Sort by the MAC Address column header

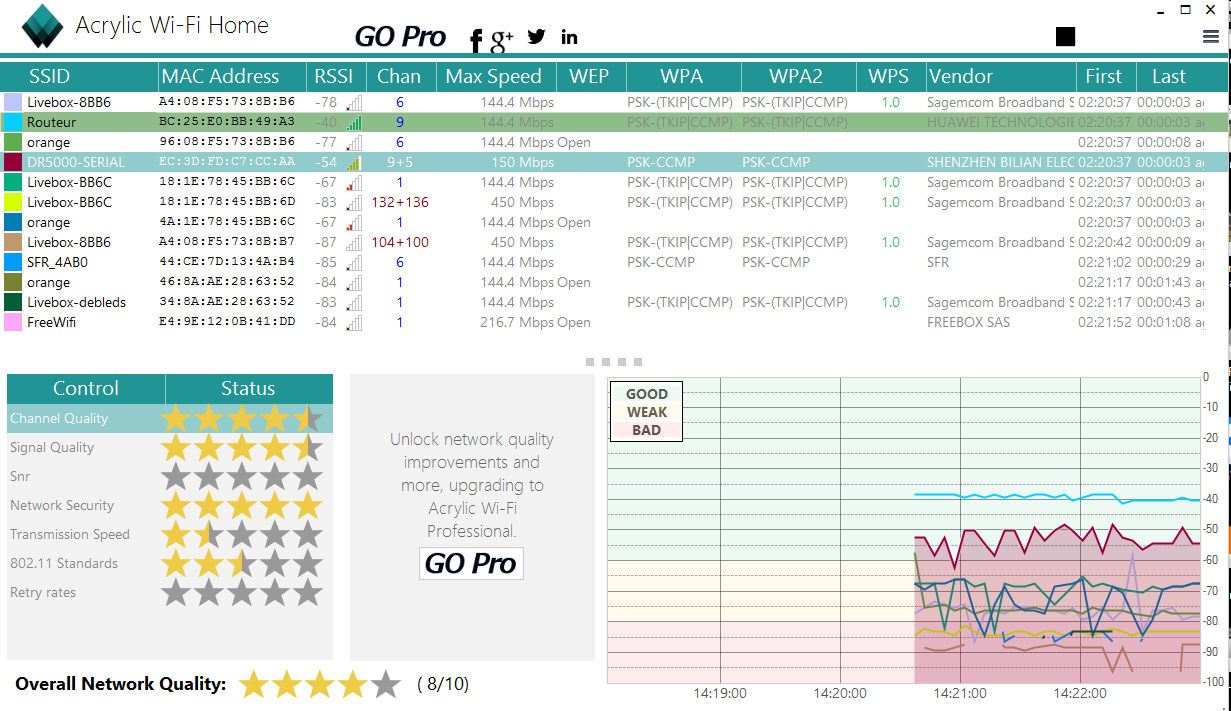click(x=233, y=77)
